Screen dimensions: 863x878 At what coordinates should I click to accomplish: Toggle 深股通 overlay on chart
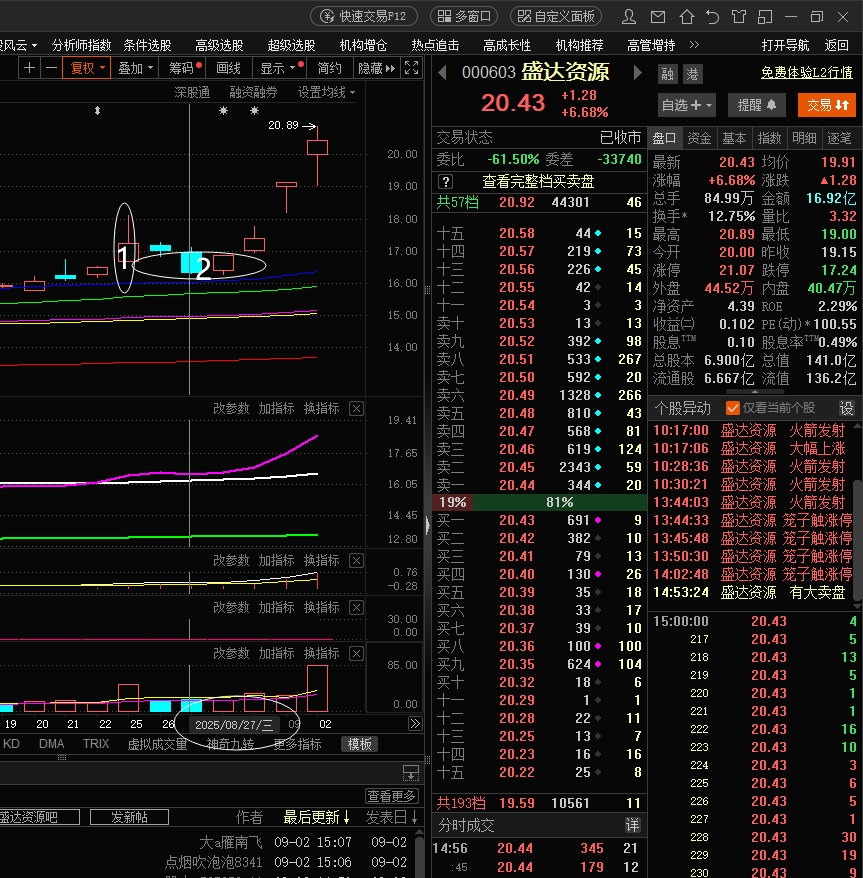tap(192, 92)
